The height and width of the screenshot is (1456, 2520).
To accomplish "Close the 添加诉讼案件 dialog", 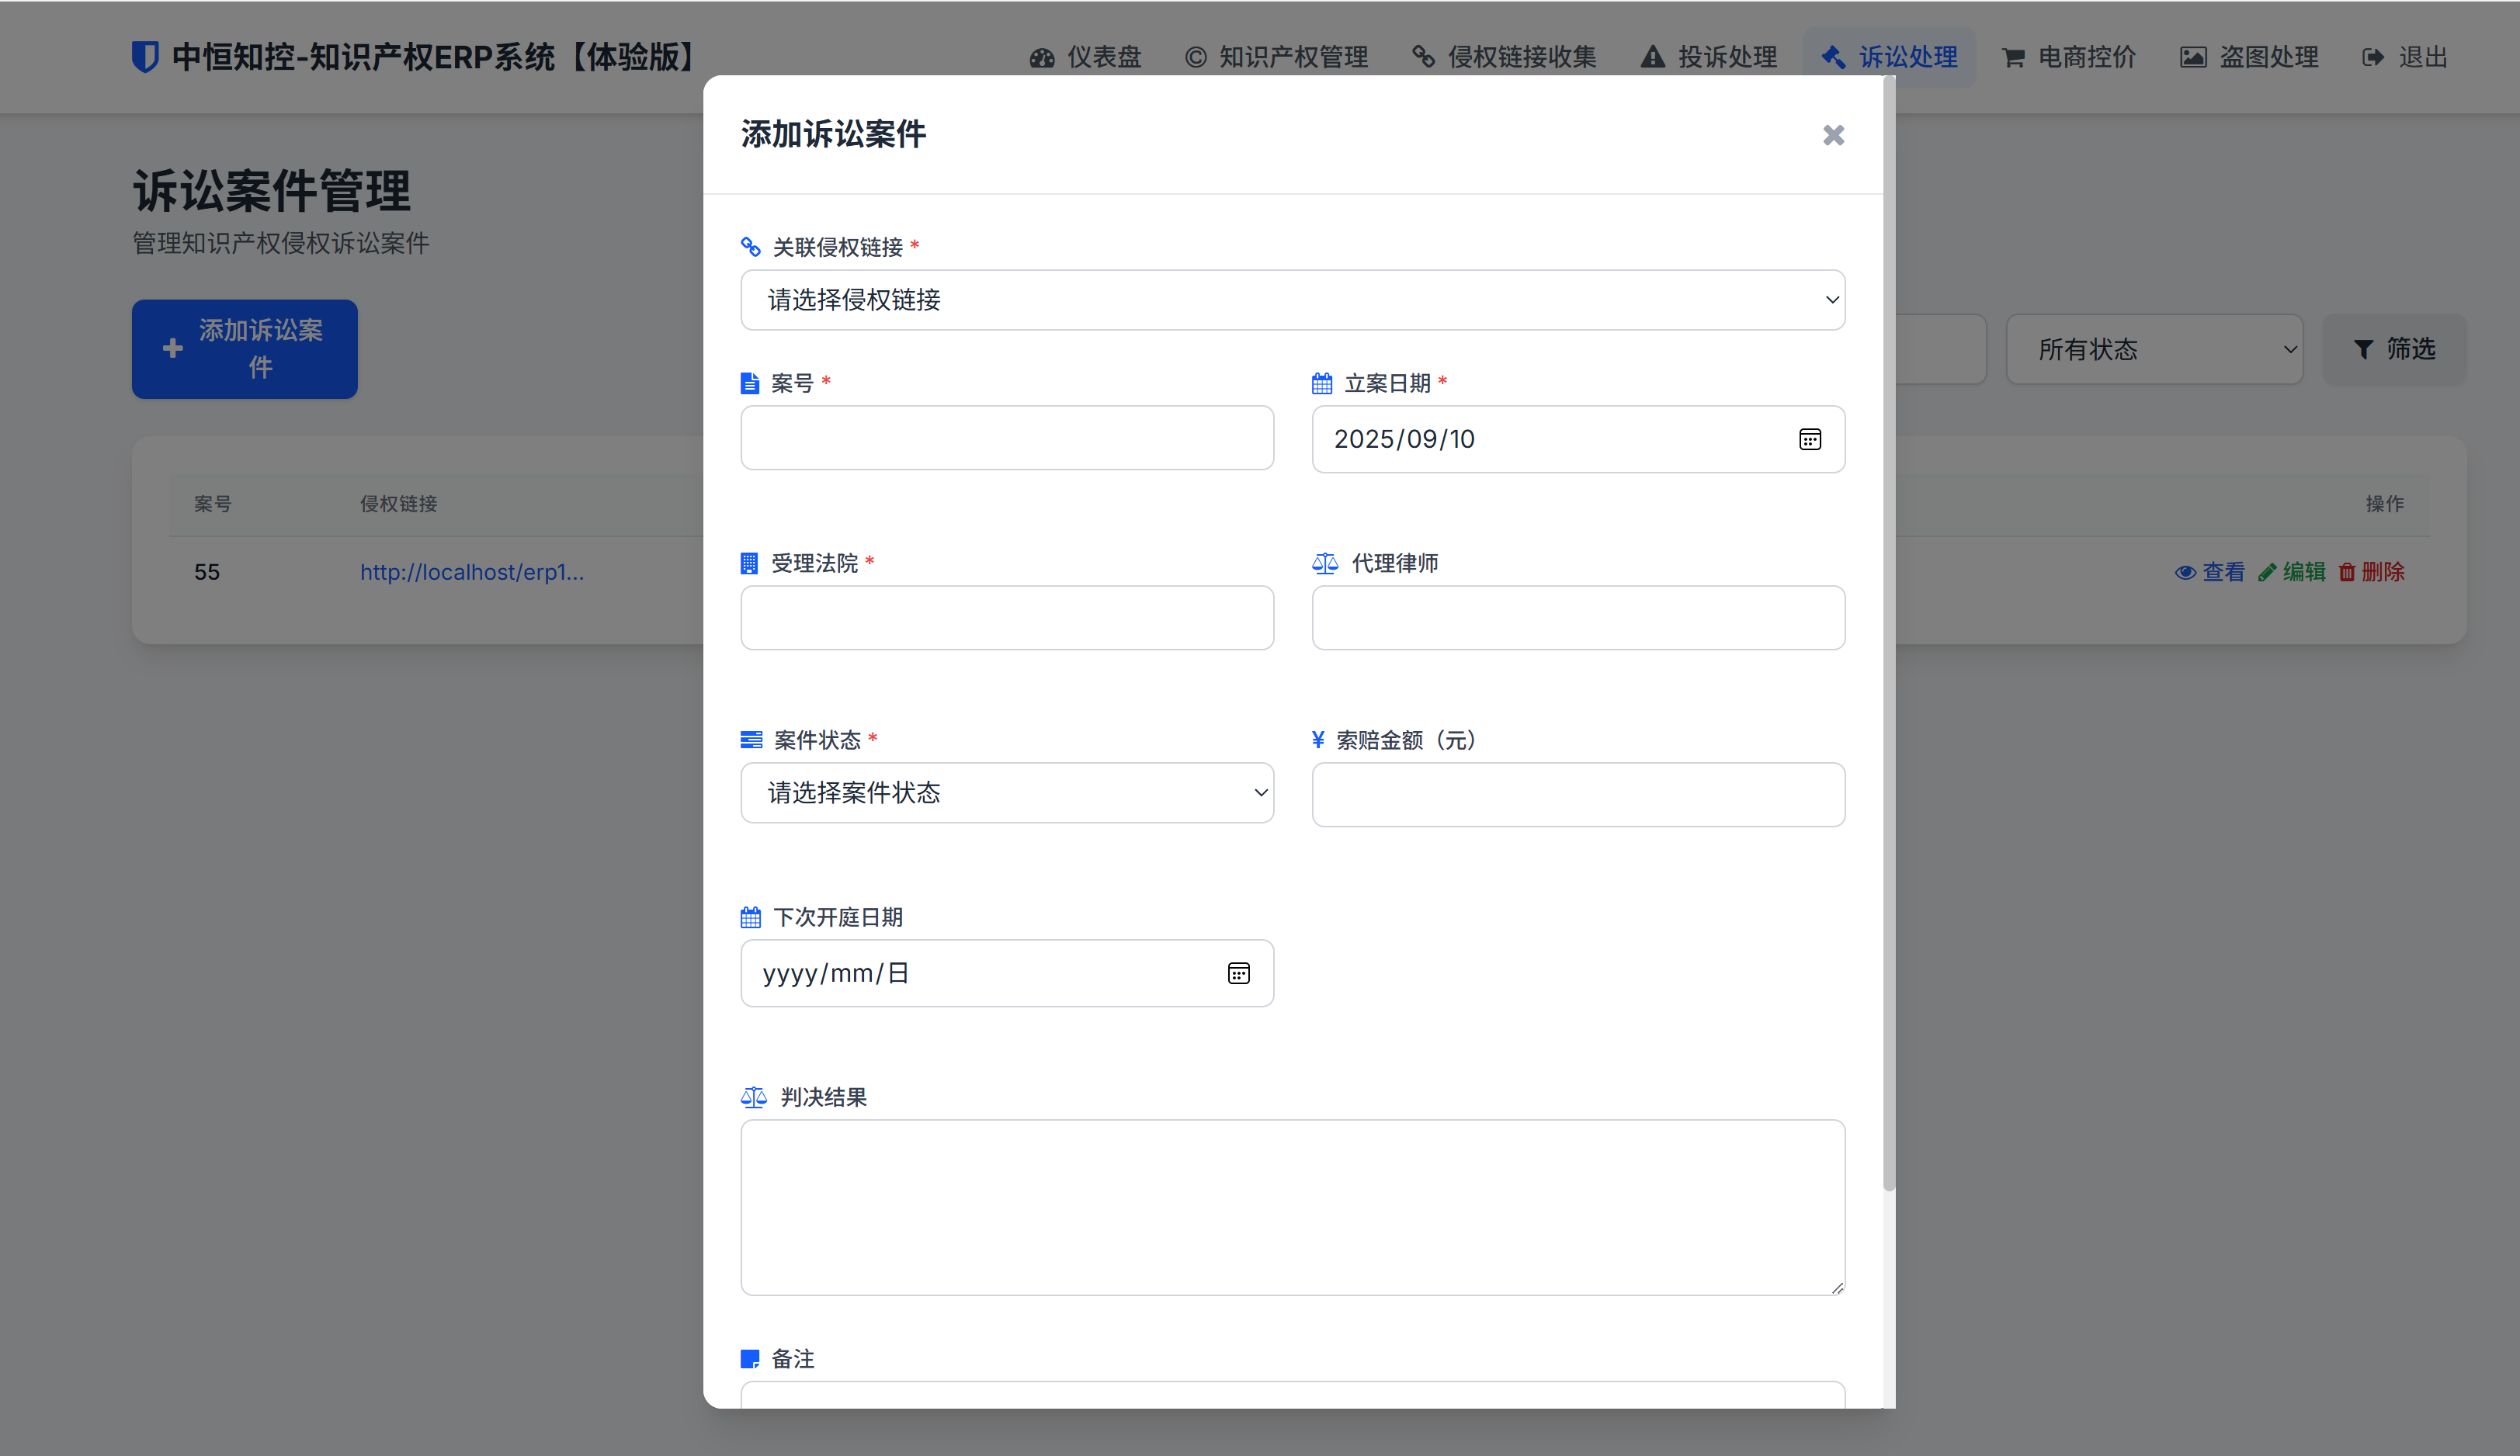I will click(1832, 135).
